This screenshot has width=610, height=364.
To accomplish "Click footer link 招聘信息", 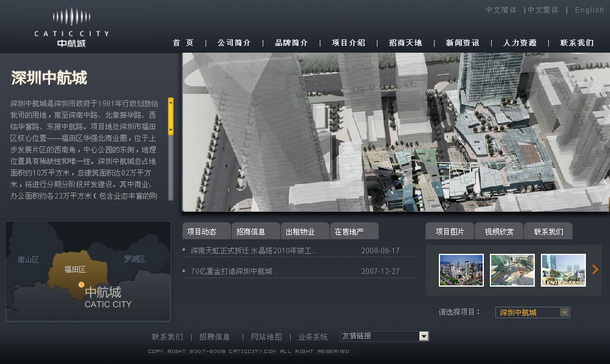I will click(214, 337).
